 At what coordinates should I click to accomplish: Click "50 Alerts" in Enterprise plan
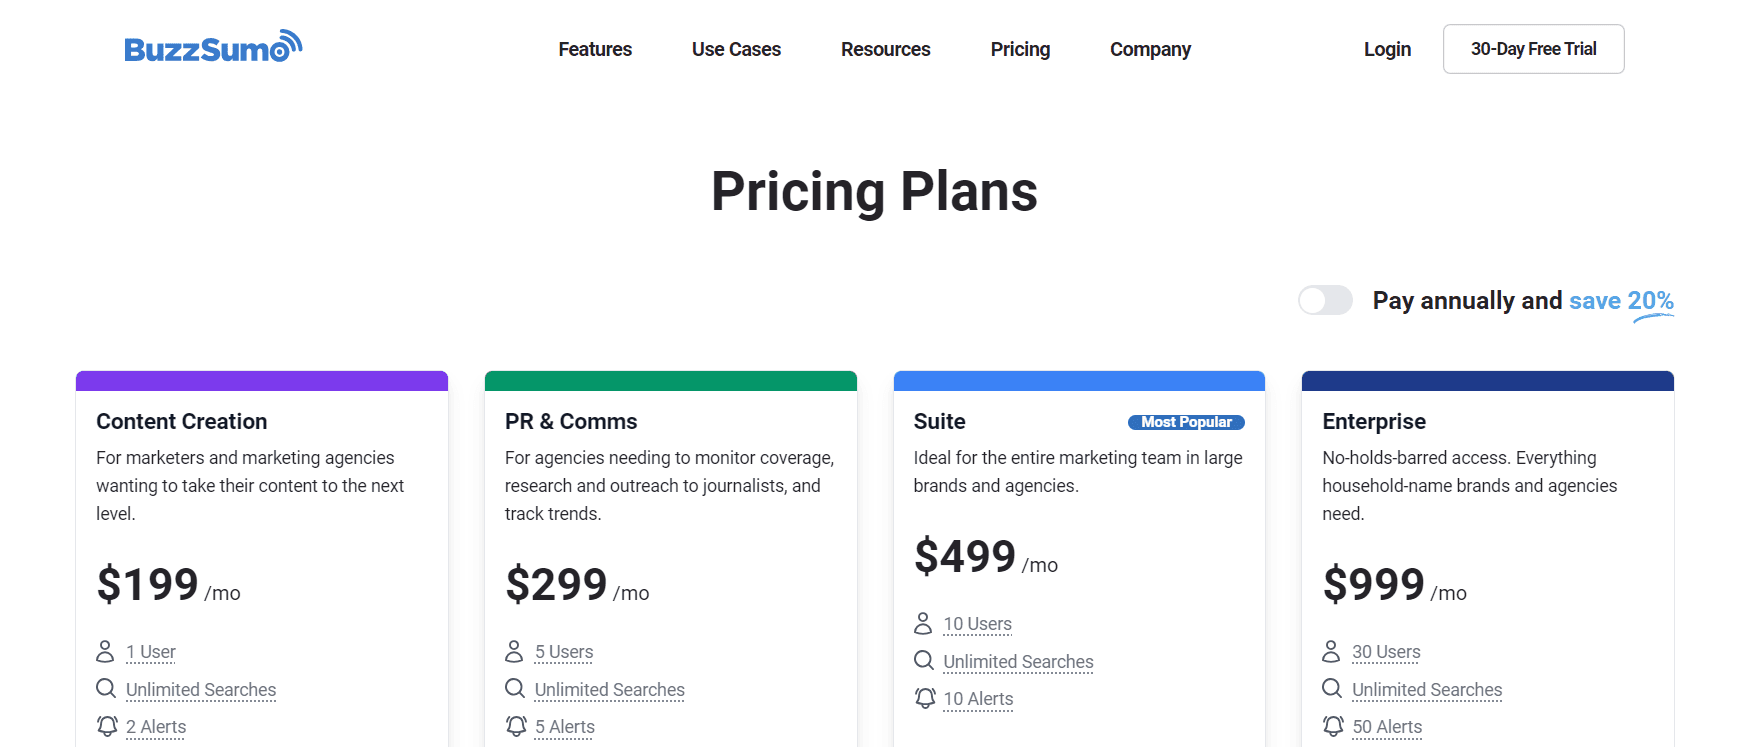[x=1387, y=727]
